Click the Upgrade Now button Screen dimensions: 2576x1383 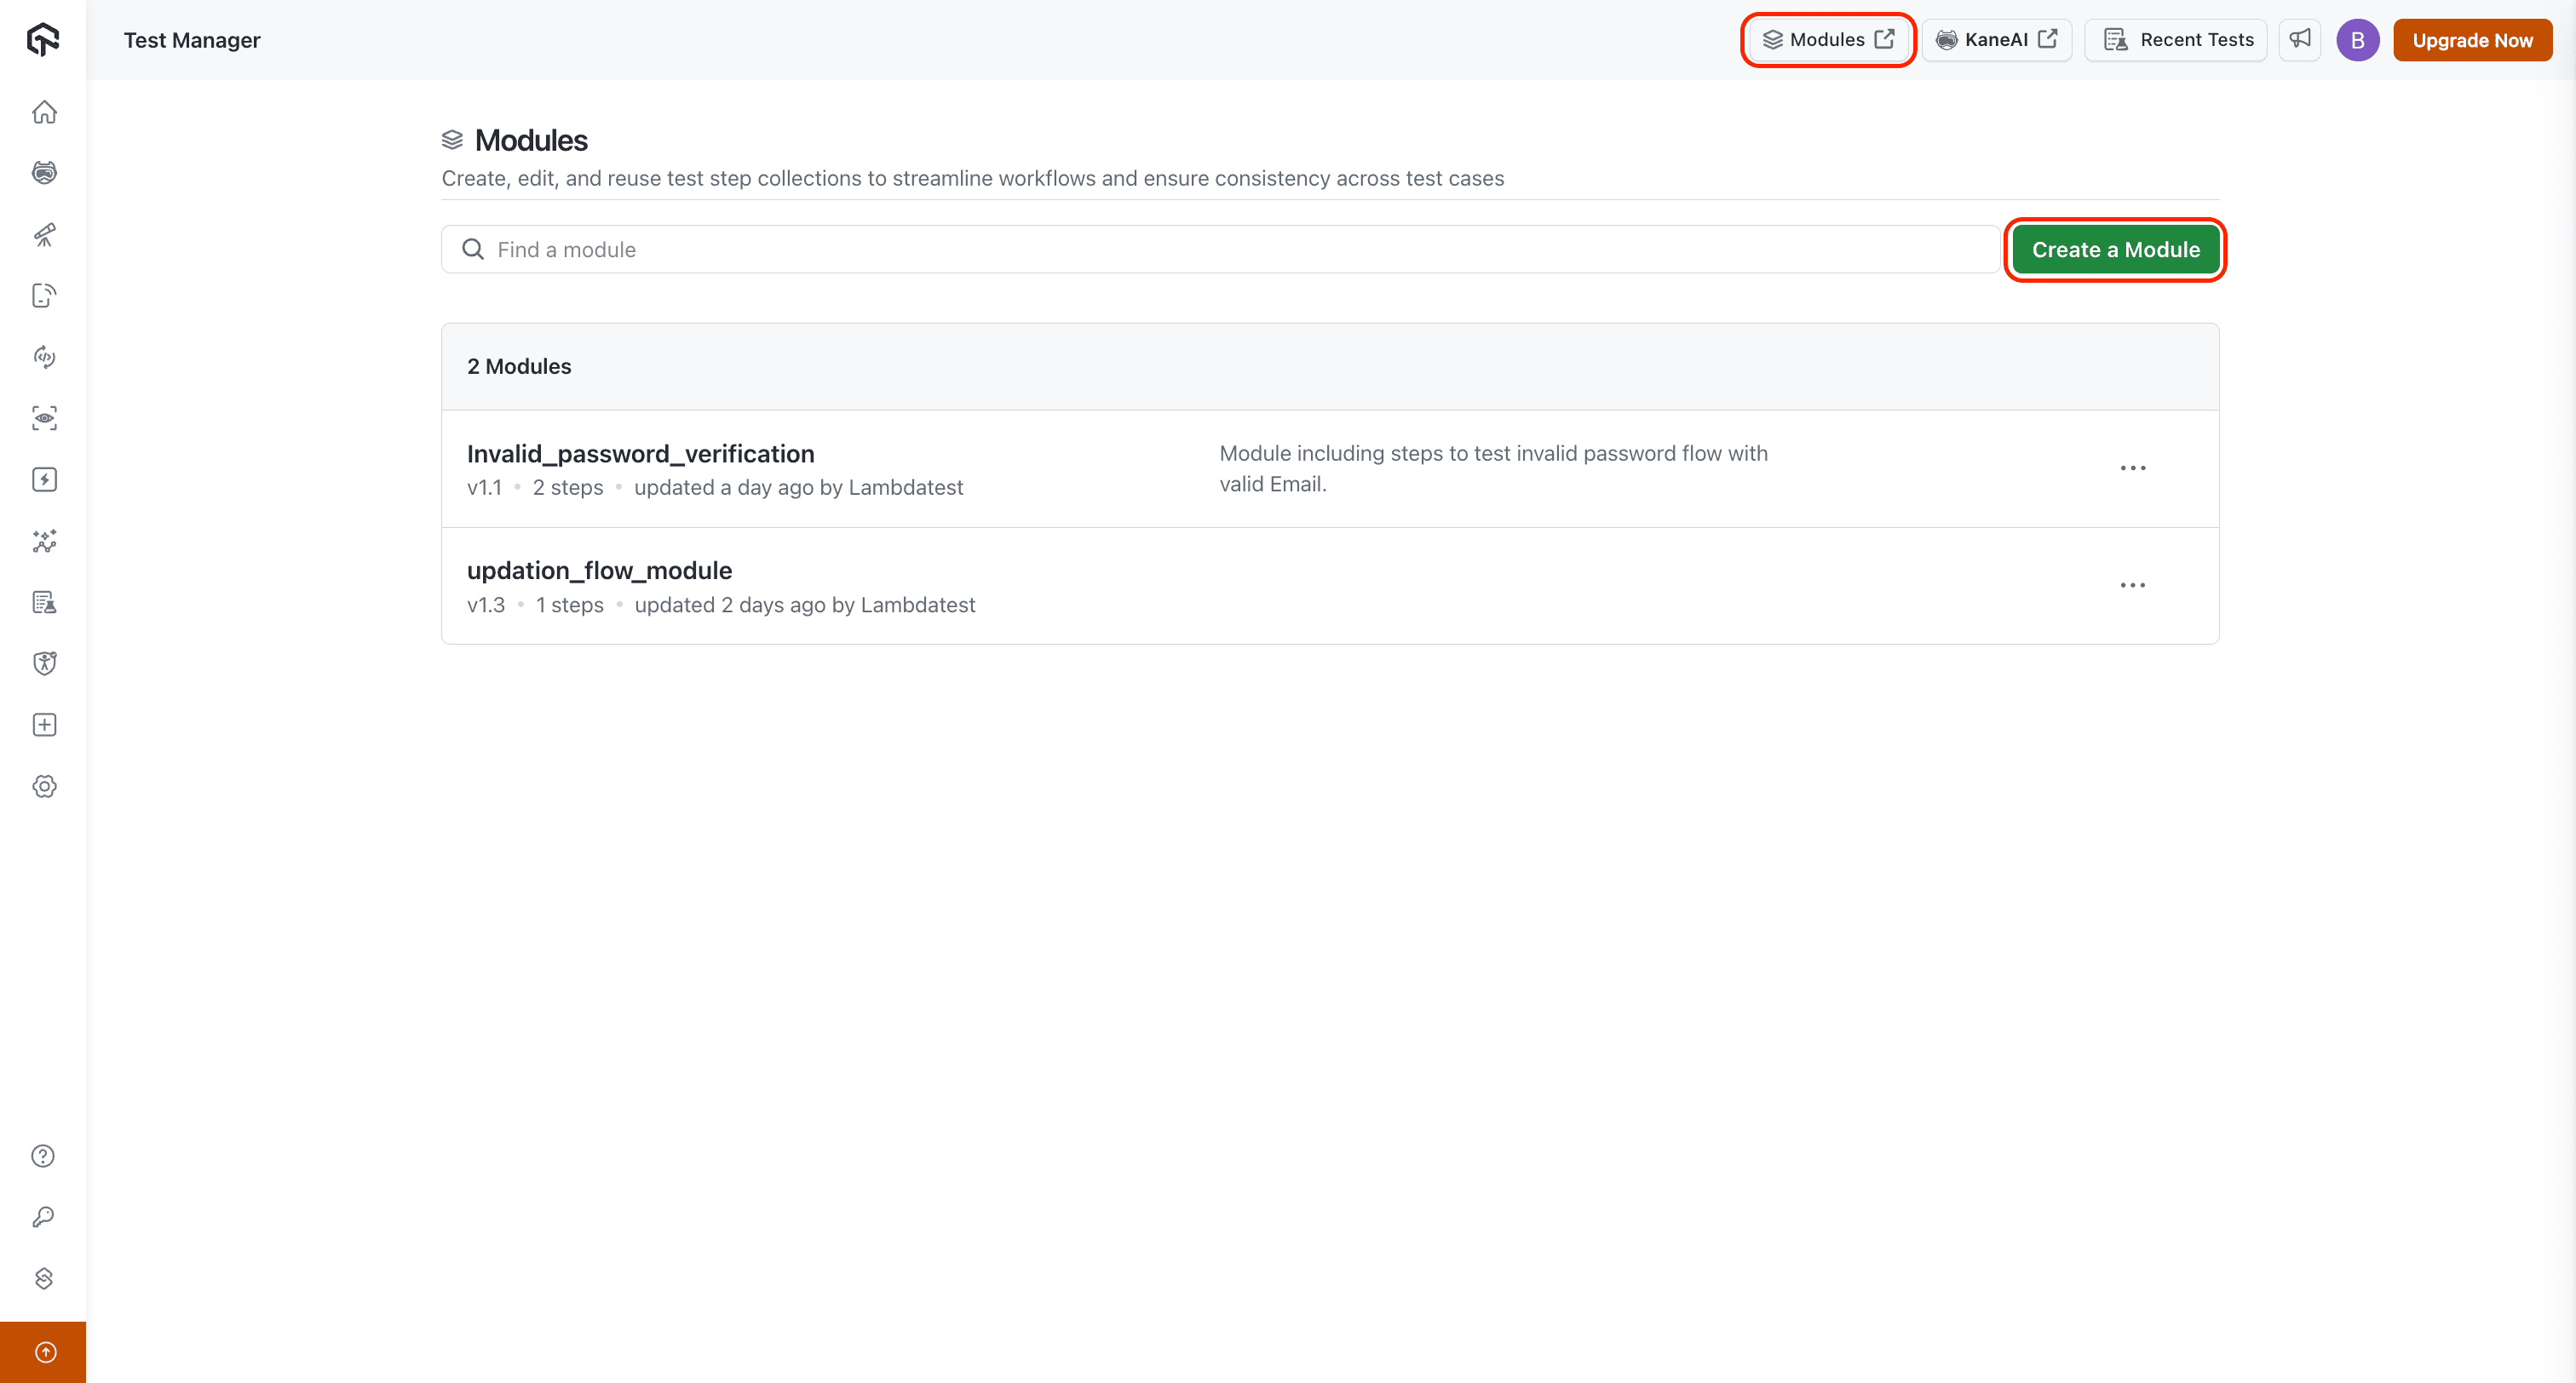tap(2472, 40)
